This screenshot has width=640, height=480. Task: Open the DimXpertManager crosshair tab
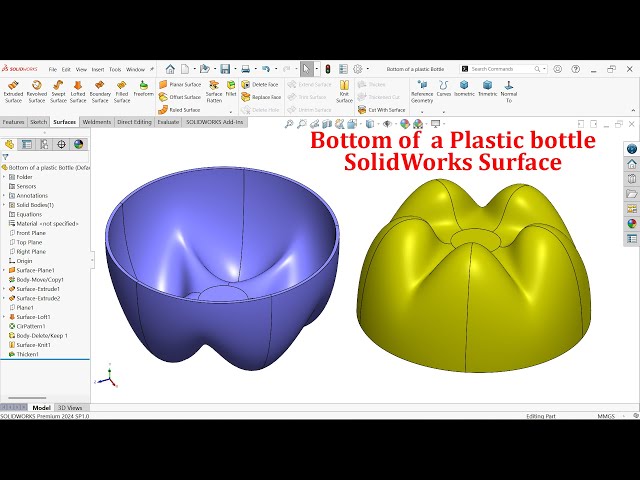click(x=61, y=144)
